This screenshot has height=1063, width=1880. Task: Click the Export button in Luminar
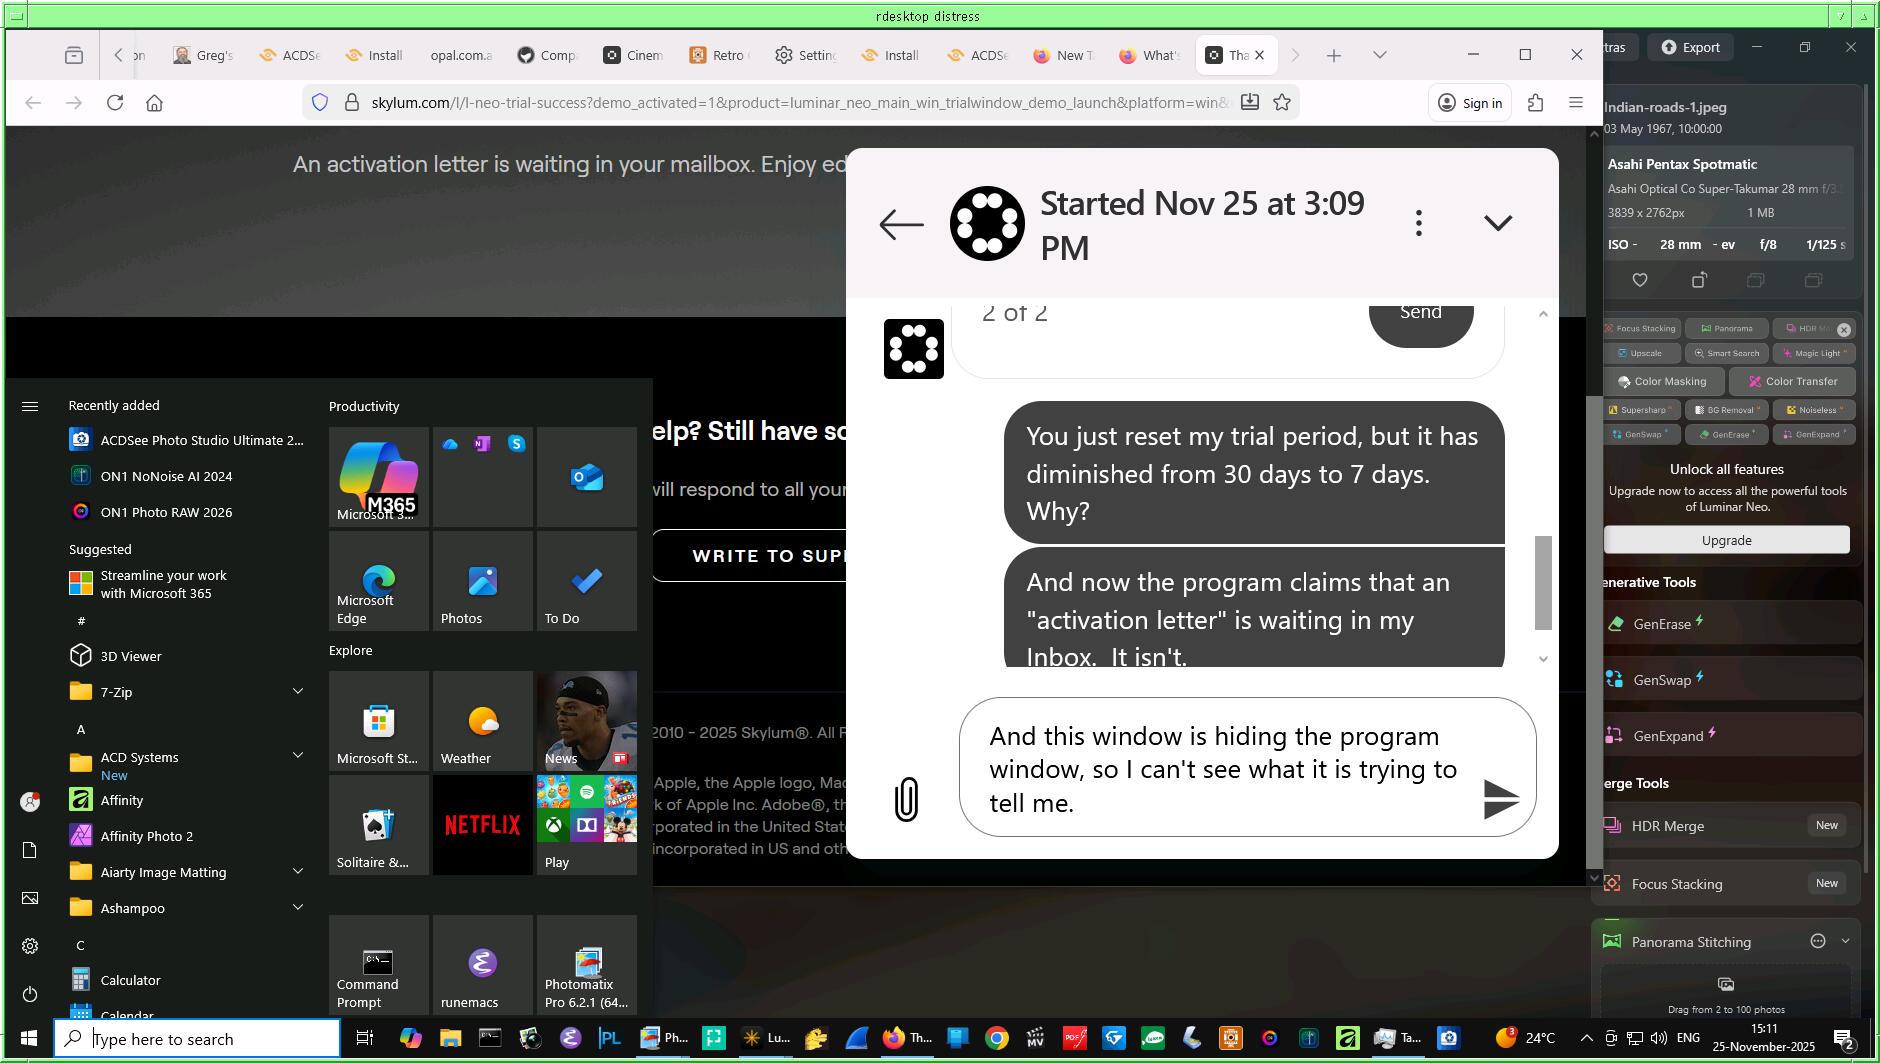pos(1691,47)
